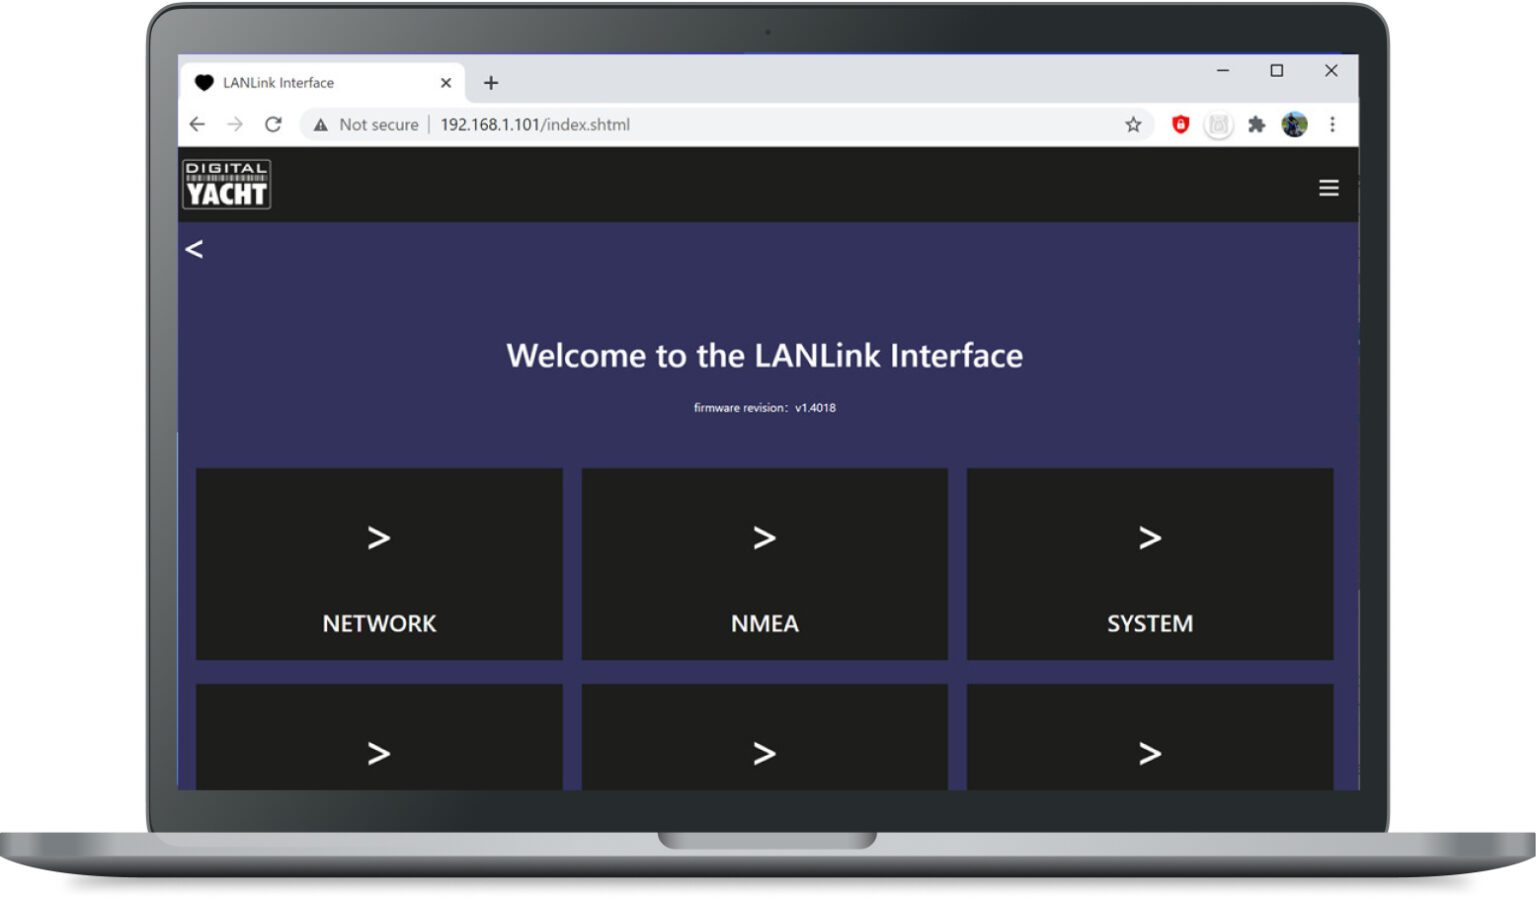Screen dimensions: 1536x899
Task: Close the browser window
Action: (x=1331, y=70)
